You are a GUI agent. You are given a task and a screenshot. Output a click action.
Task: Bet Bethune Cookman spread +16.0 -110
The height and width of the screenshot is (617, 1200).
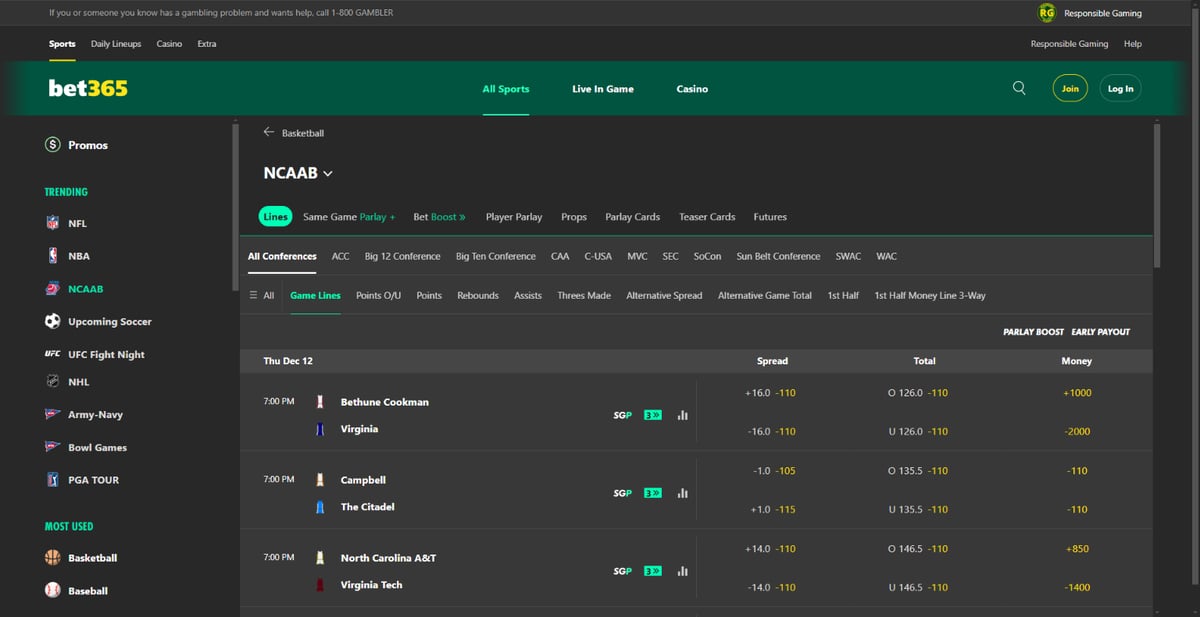coord(771,393)
